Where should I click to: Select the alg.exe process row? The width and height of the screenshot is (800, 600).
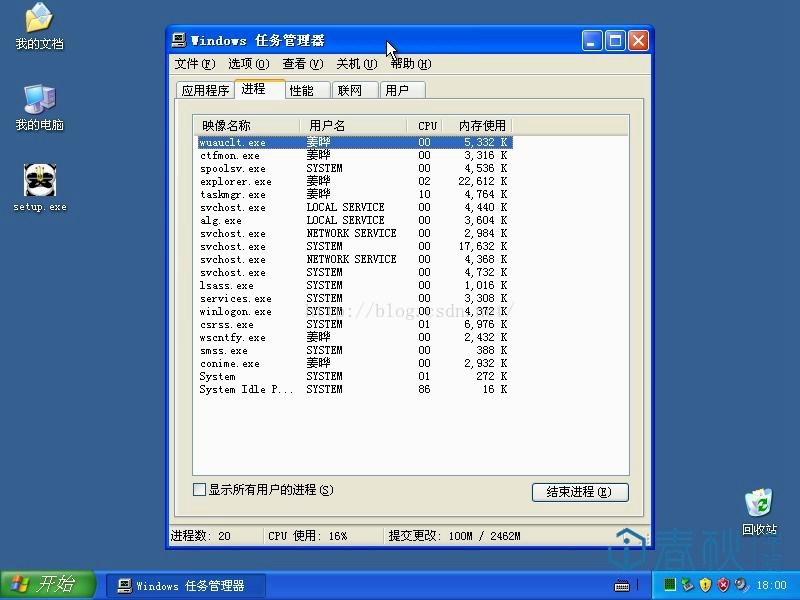355,220
